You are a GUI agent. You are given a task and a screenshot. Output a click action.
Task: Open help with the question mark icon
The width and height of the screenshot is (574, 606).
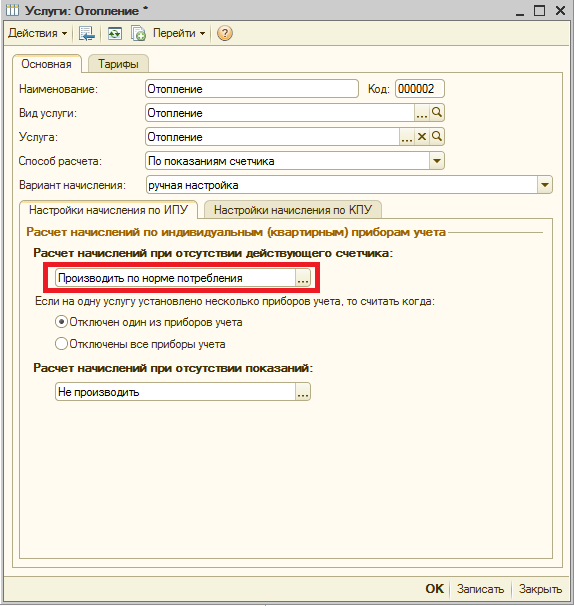pos(225,34)
